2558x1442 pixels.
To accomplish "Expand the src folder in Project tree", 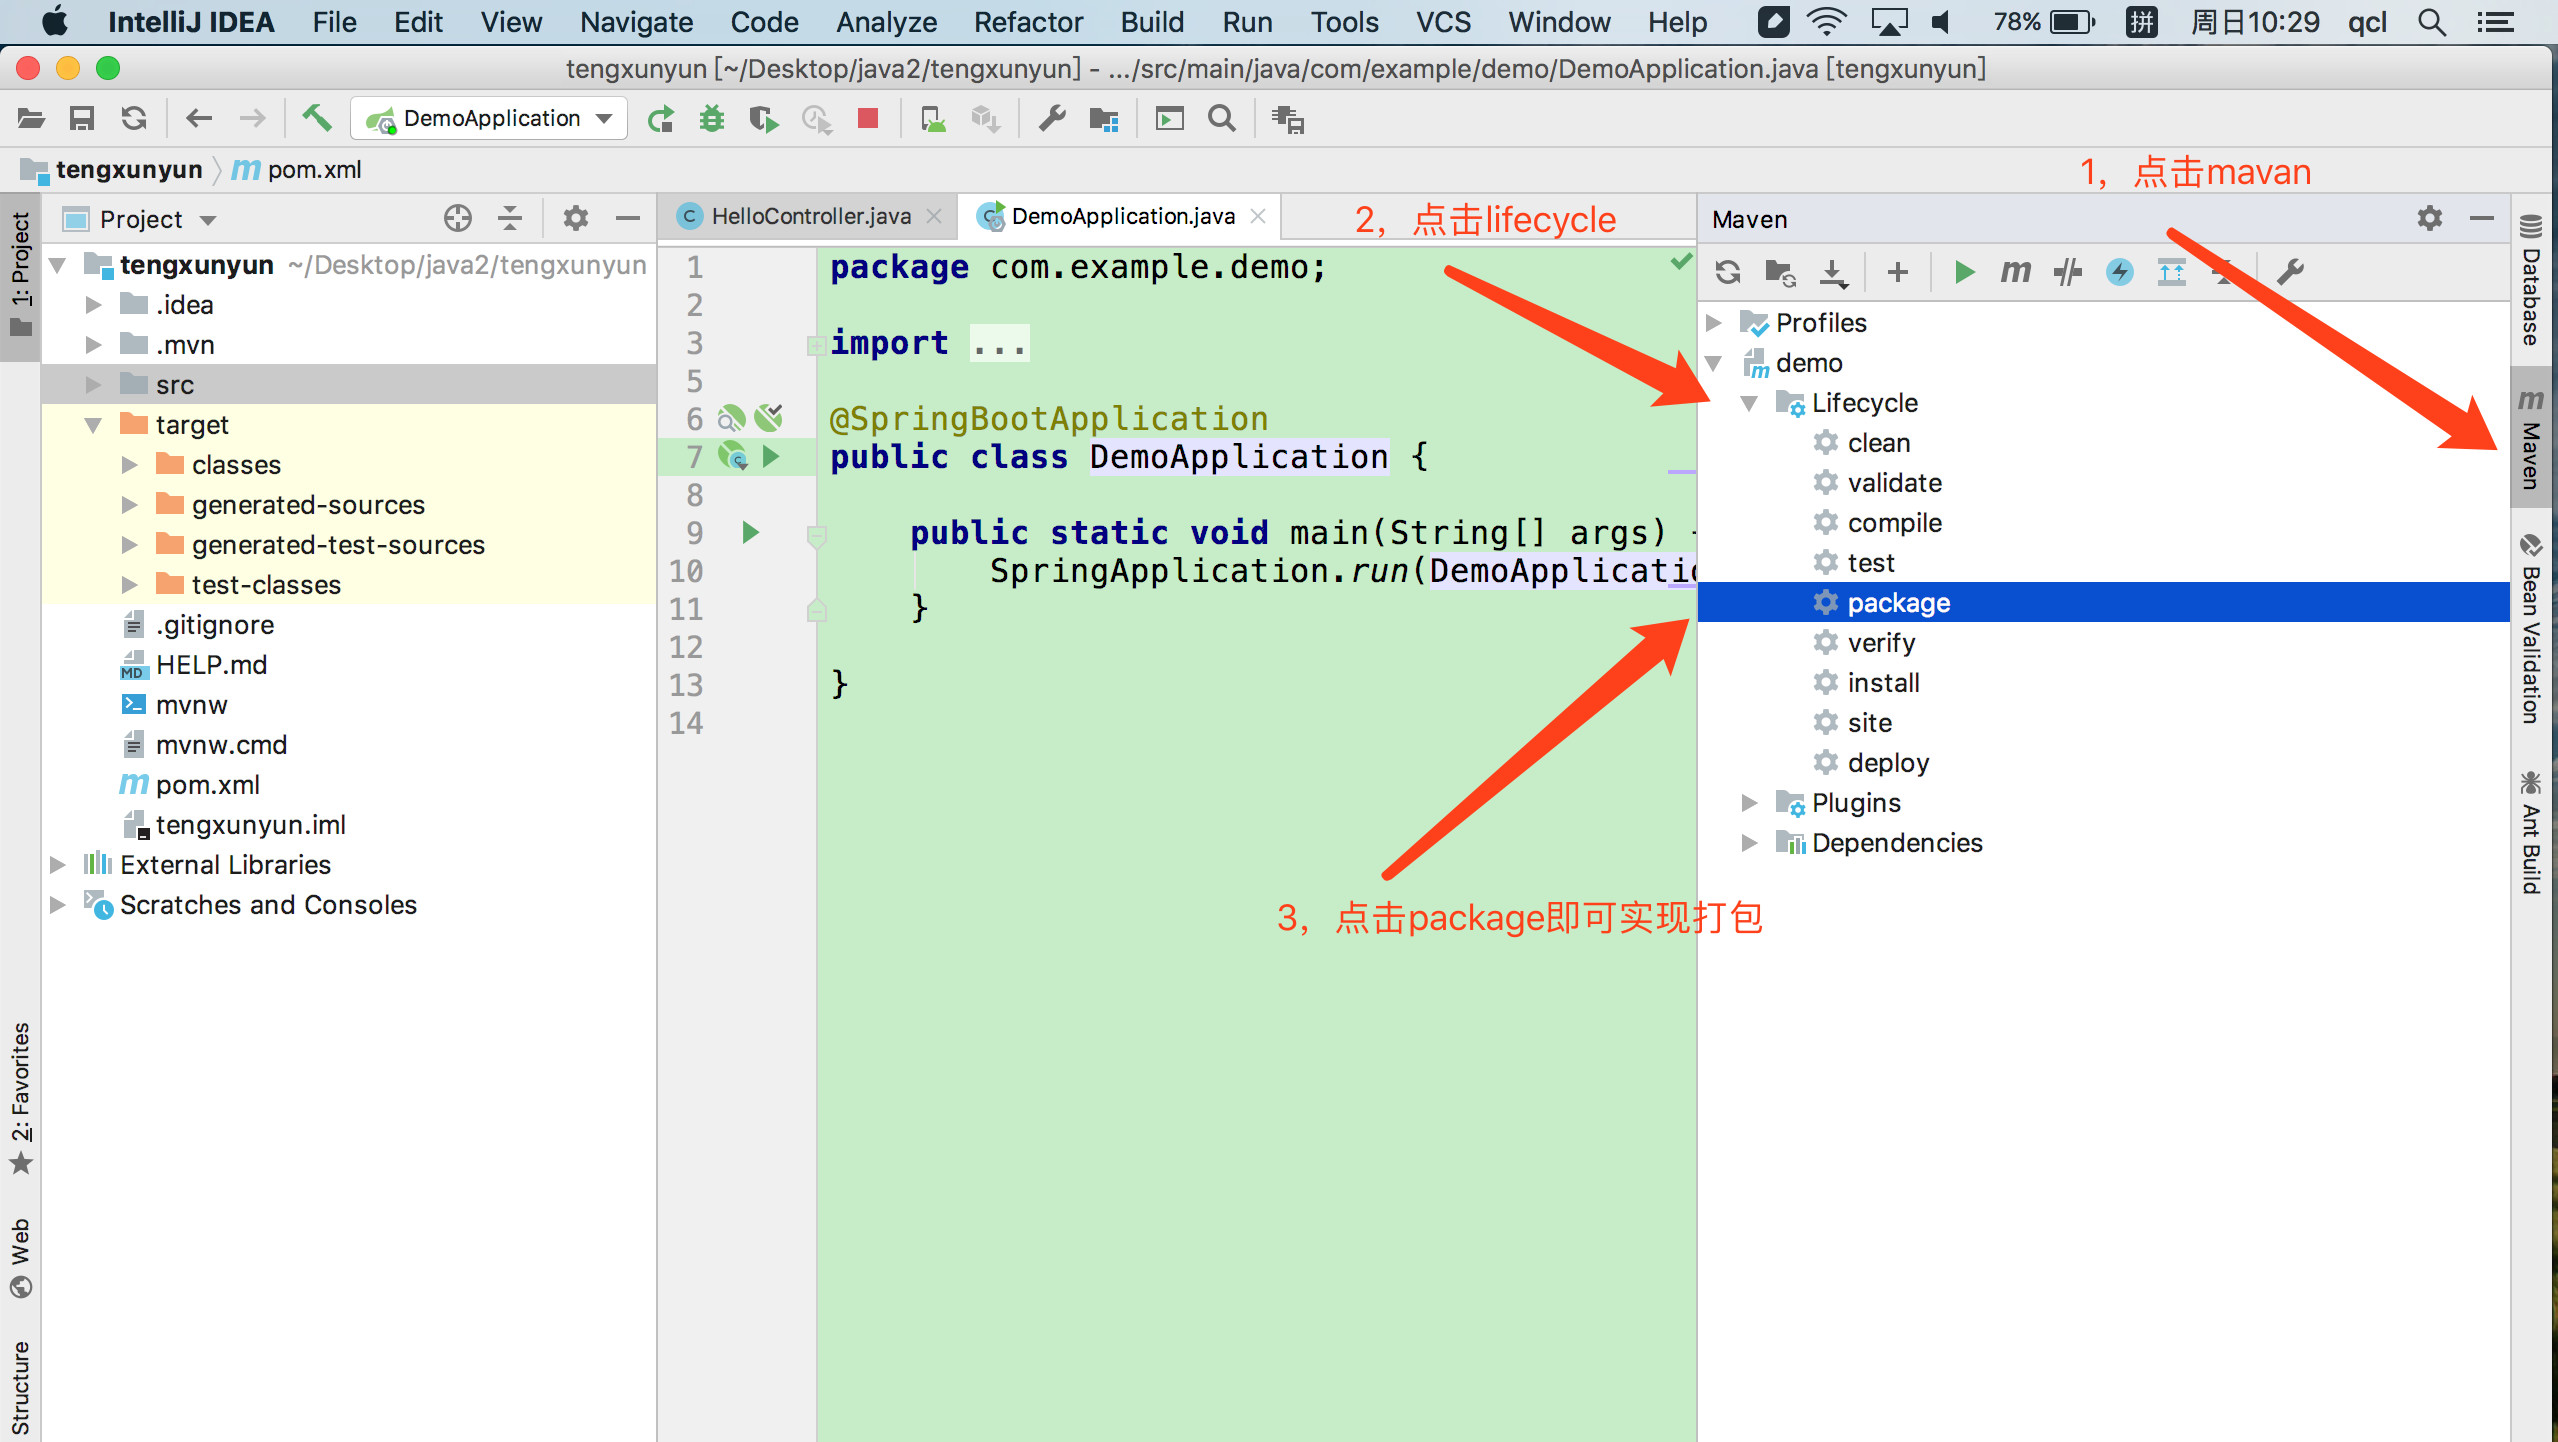I will point(94,385).
